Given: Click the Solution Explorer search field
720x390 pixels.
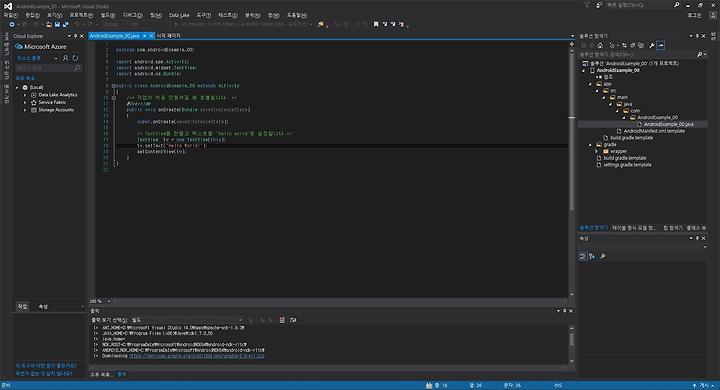Looking at the screenshot, I should pos(637,54).
